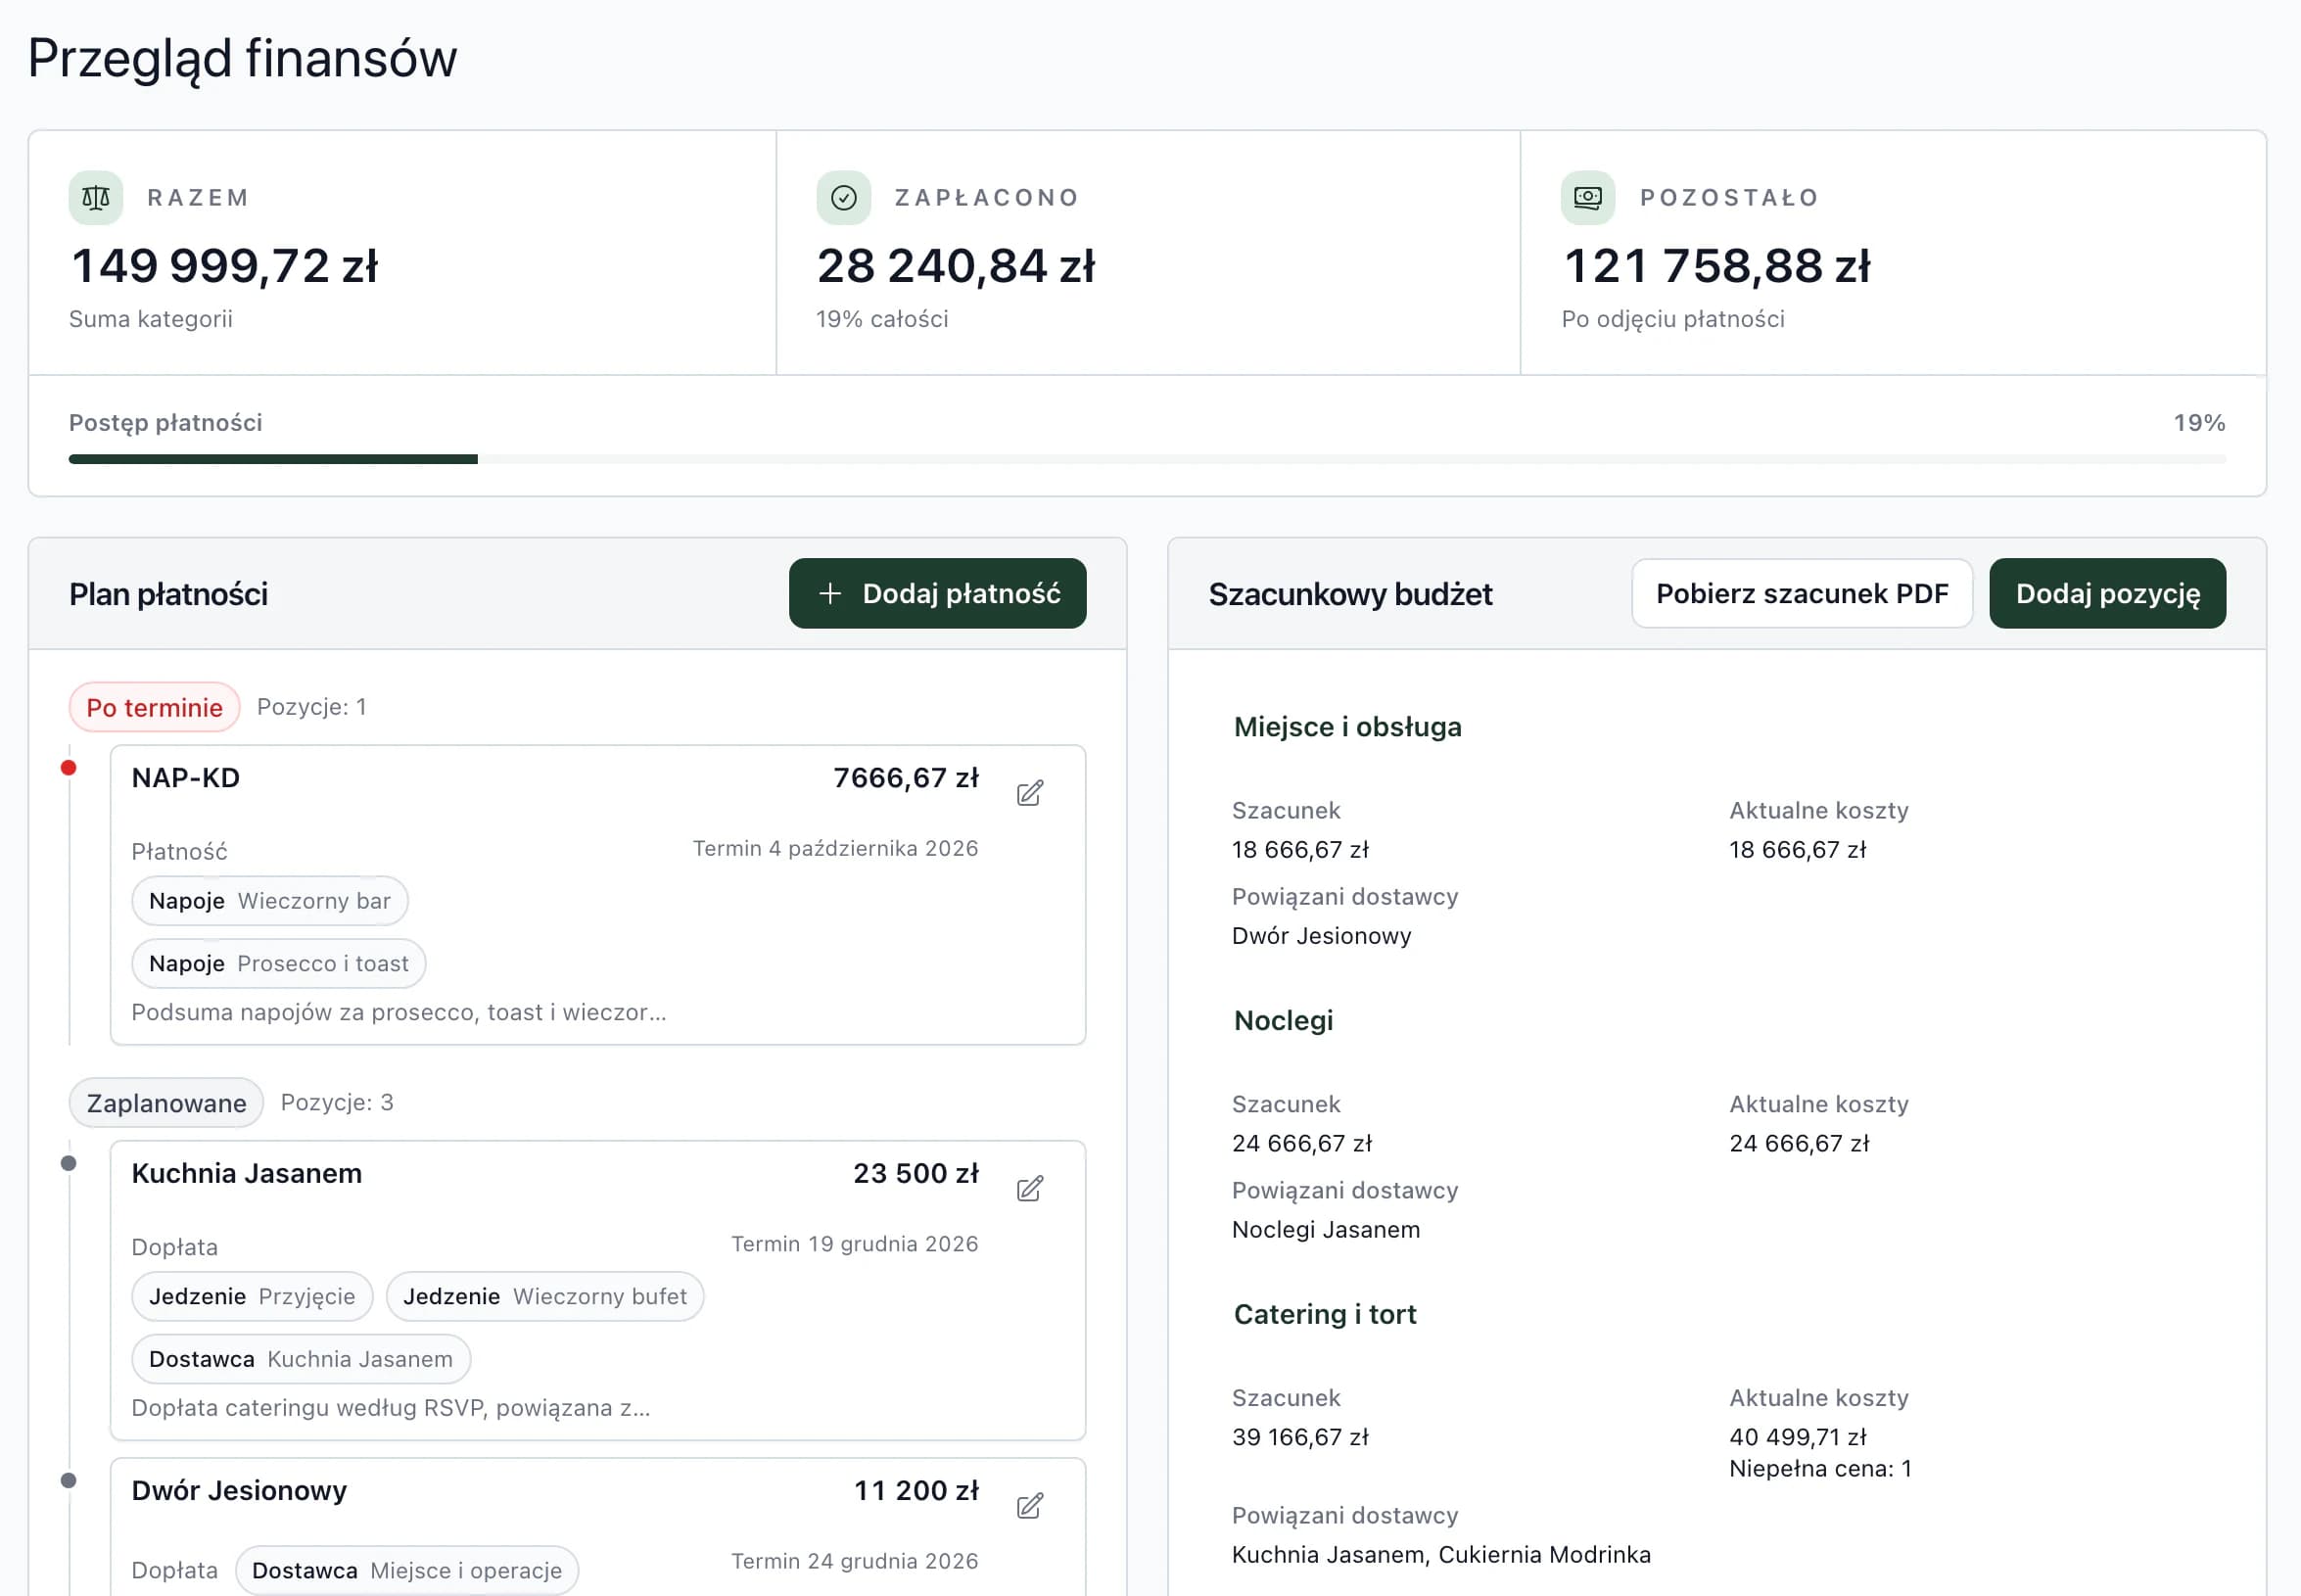Viewport: 2301px width, 1596px height.
Task: Open the Dwór Jesionowy payment title
Action: click(x=239, y=1491)
